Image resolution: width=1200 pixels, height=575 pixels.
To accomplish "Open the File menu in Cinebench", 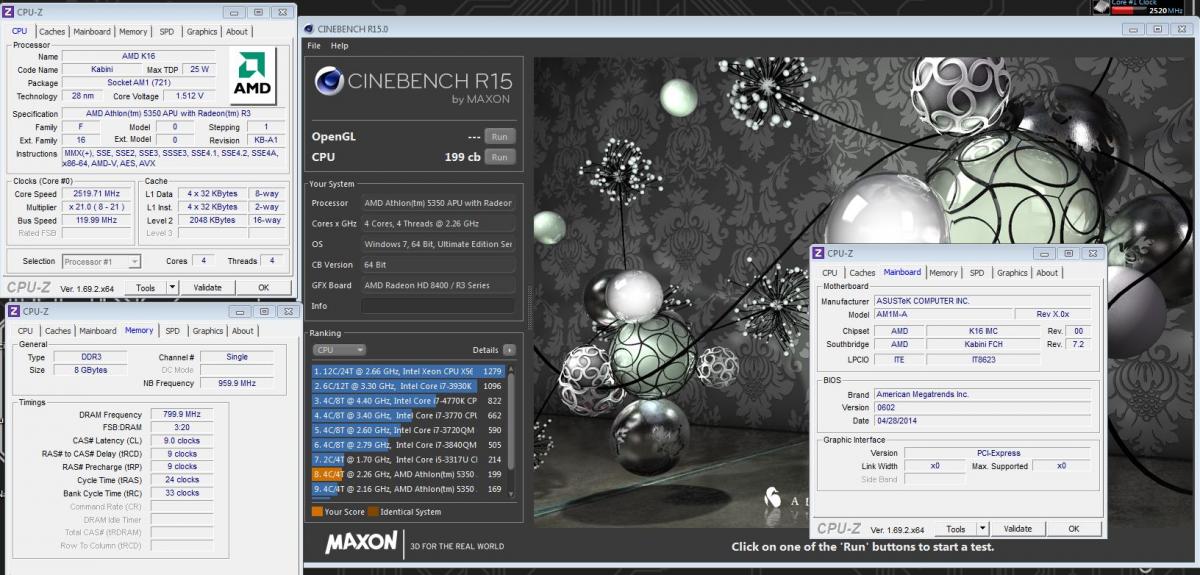I will coord(314,46).
